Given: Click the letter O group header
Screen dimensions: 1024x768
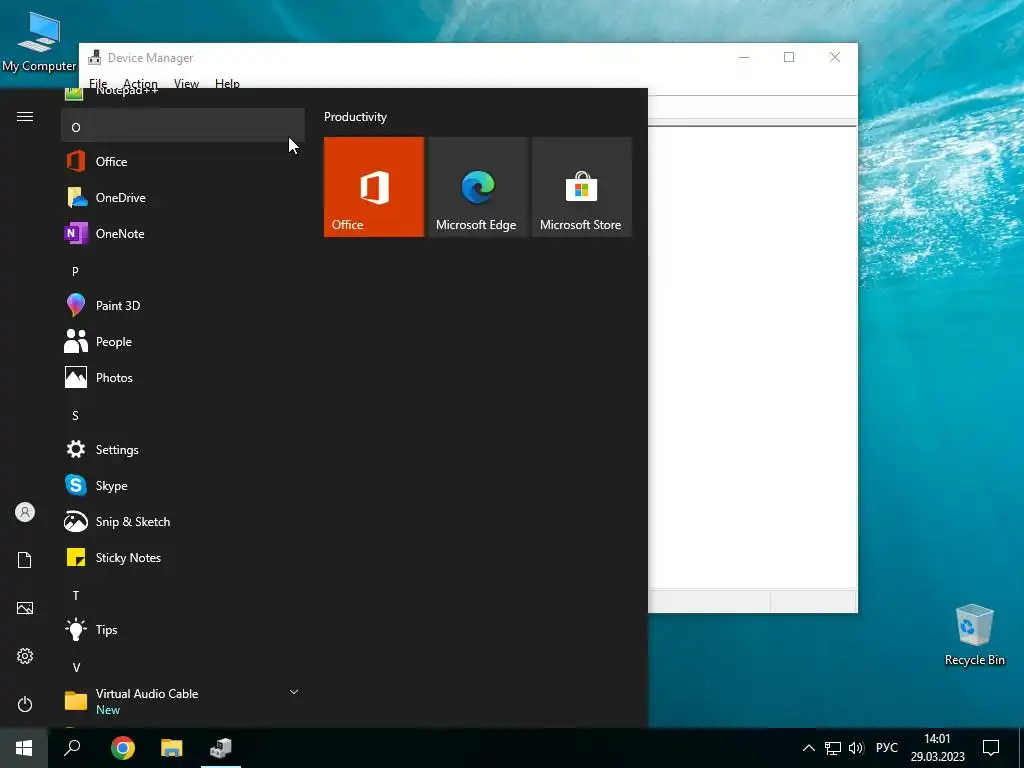Looking at the screenshot, I should tap(183, 126).
